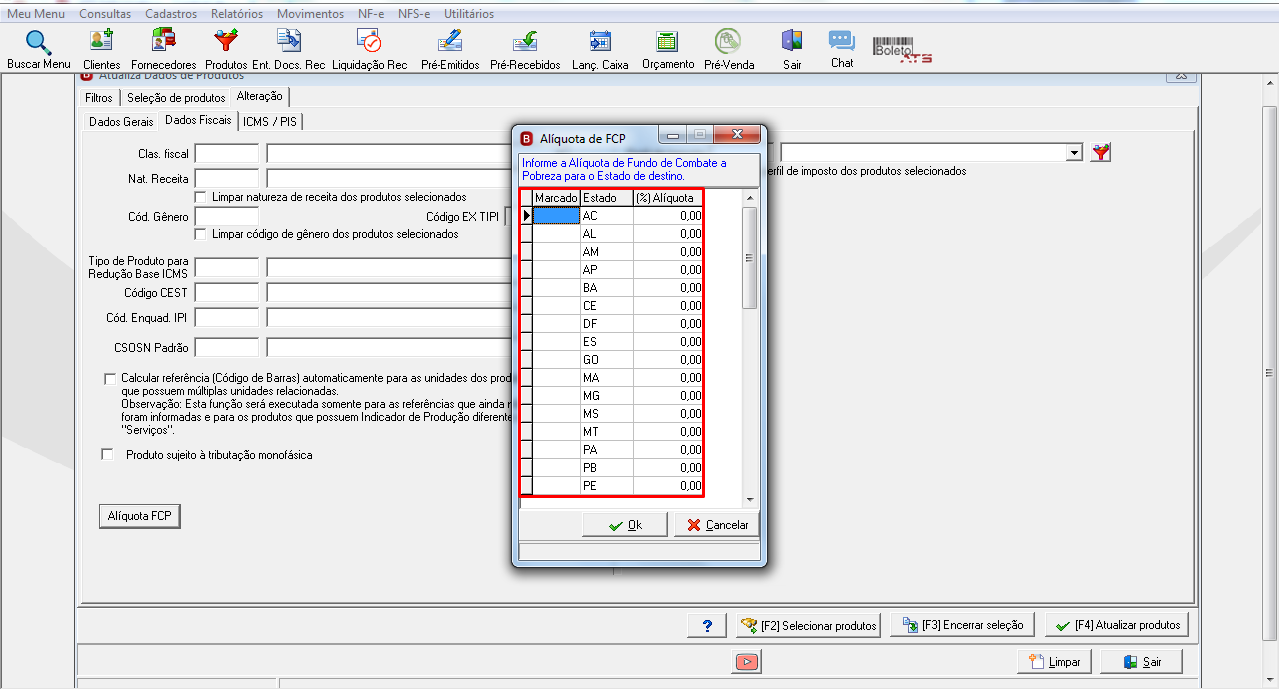Confirm with Ok in FCP dialog

click(x=626, y=525)
